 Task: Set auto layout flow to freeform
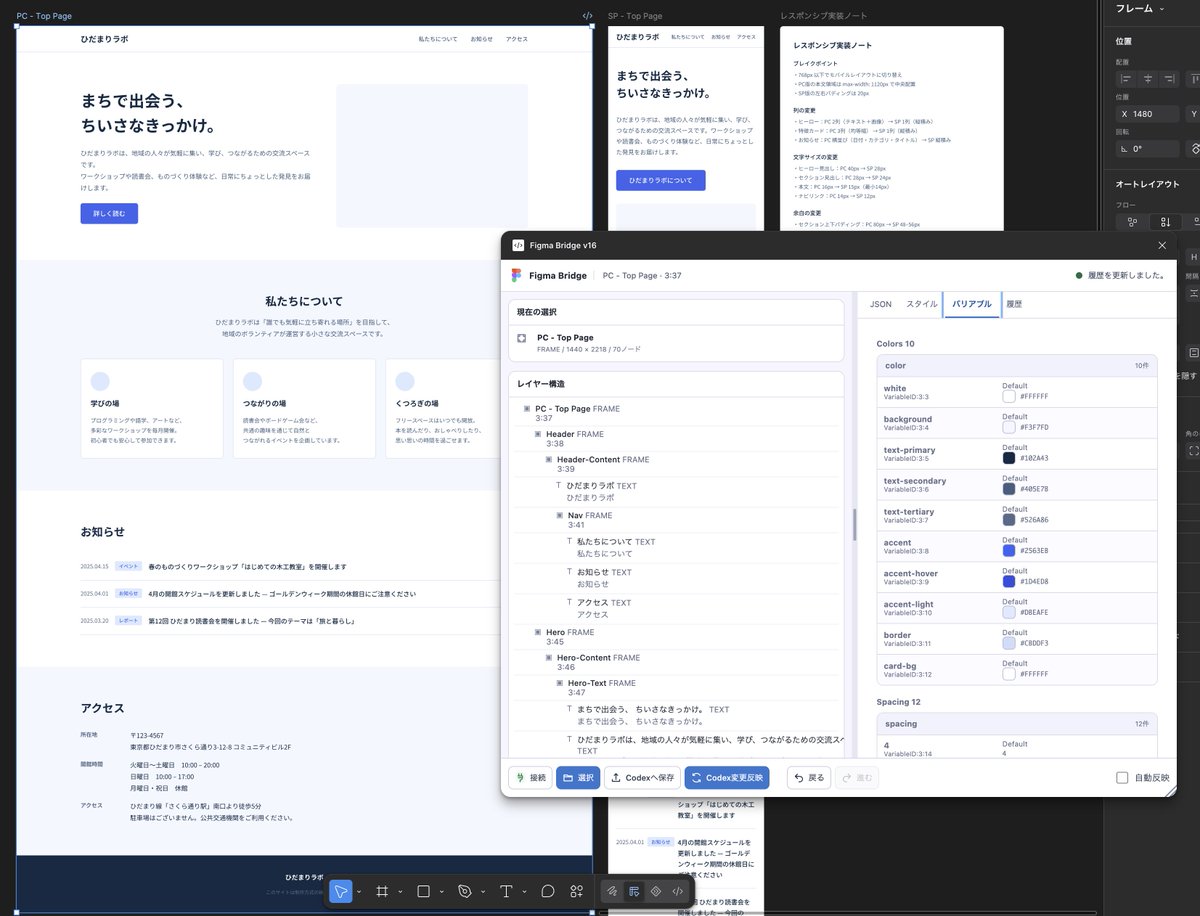(1132, 222)
